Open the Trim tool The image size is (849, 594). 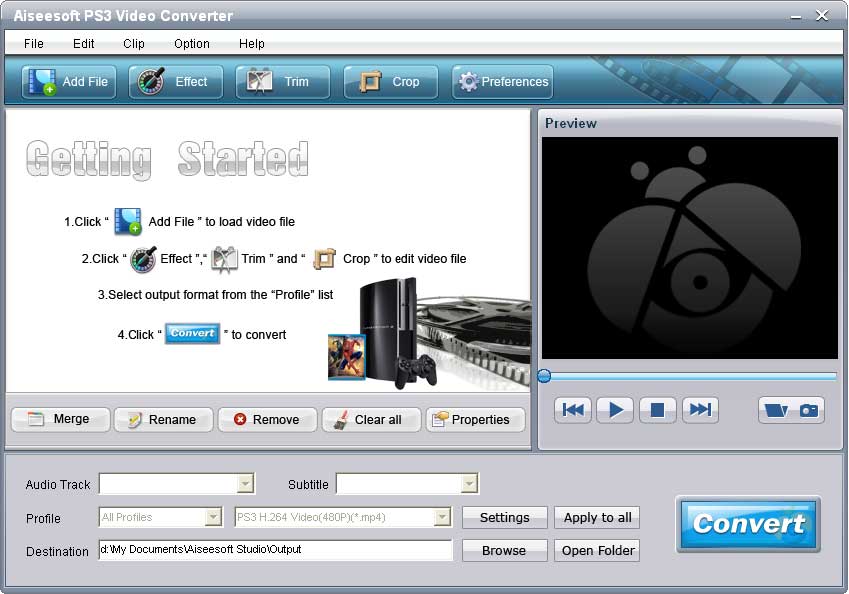point(283,82)
